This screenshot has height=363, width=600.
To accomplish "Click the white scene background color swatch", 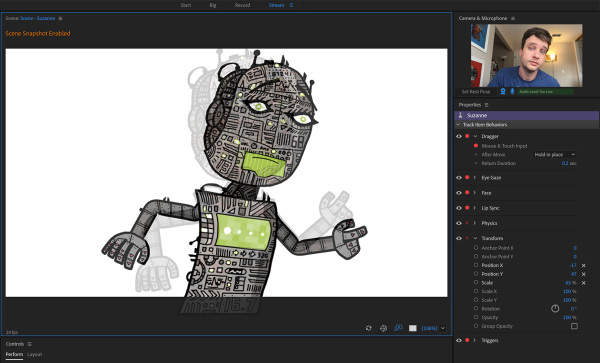I will pyautogui.click(x=412, y=328).
